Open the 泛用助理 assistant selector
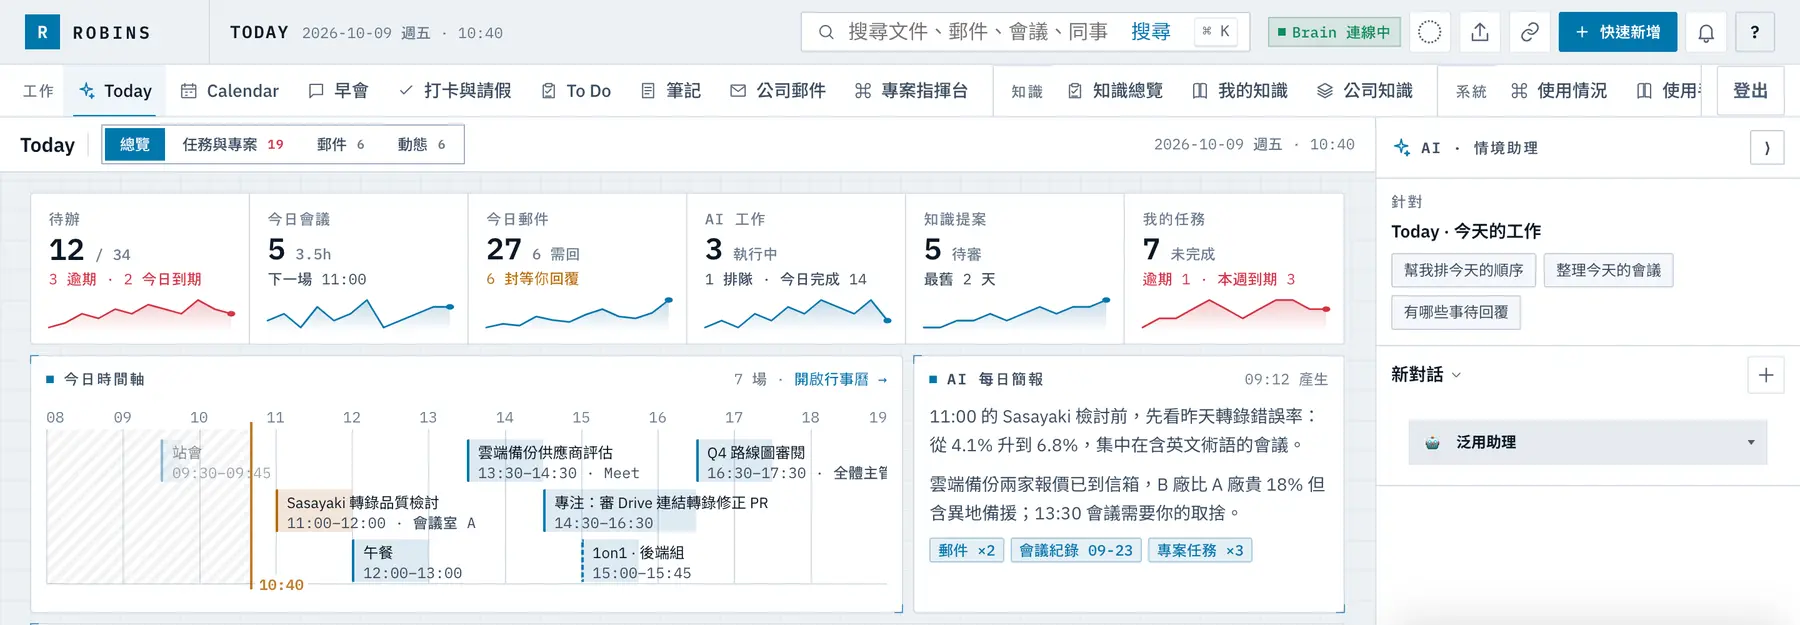Viewport: 1800px width, 625px height. (1588, 442)
